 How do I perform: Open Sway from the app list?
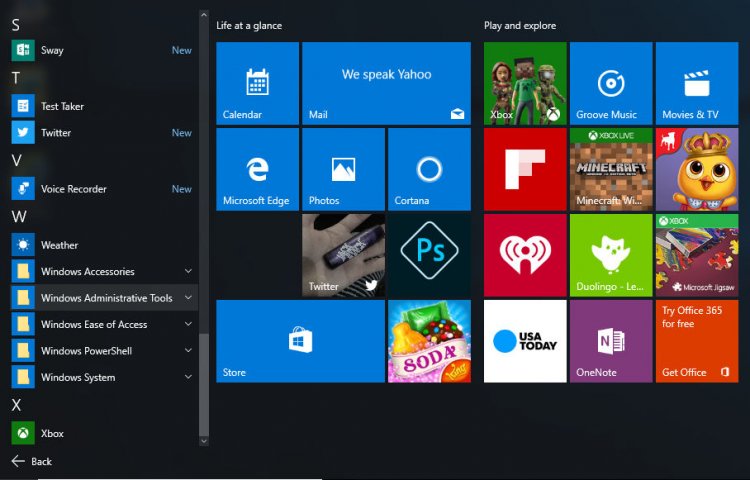click(104, 50)
